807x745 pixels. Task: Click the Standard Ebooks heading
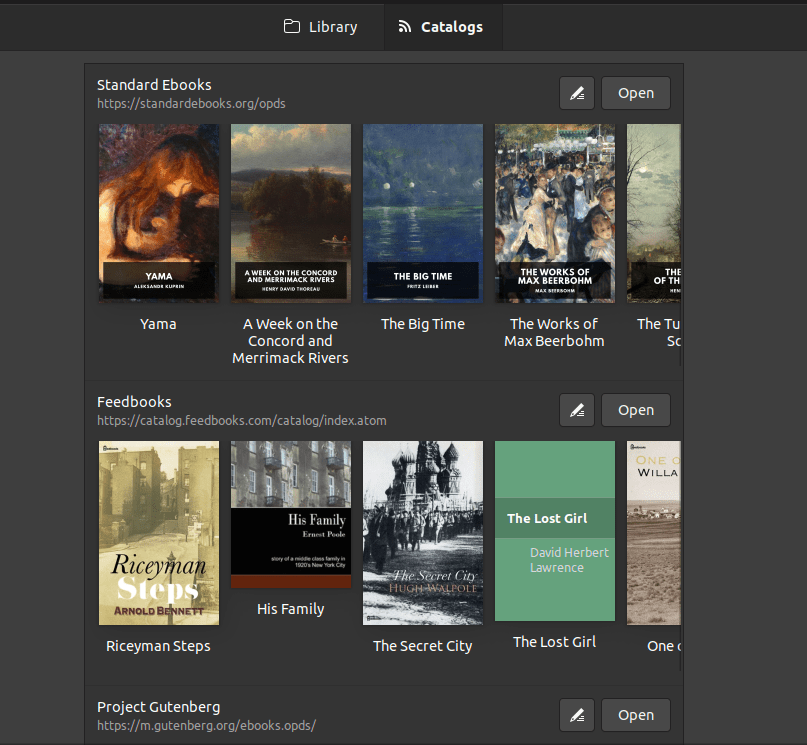tap(154, 85)
